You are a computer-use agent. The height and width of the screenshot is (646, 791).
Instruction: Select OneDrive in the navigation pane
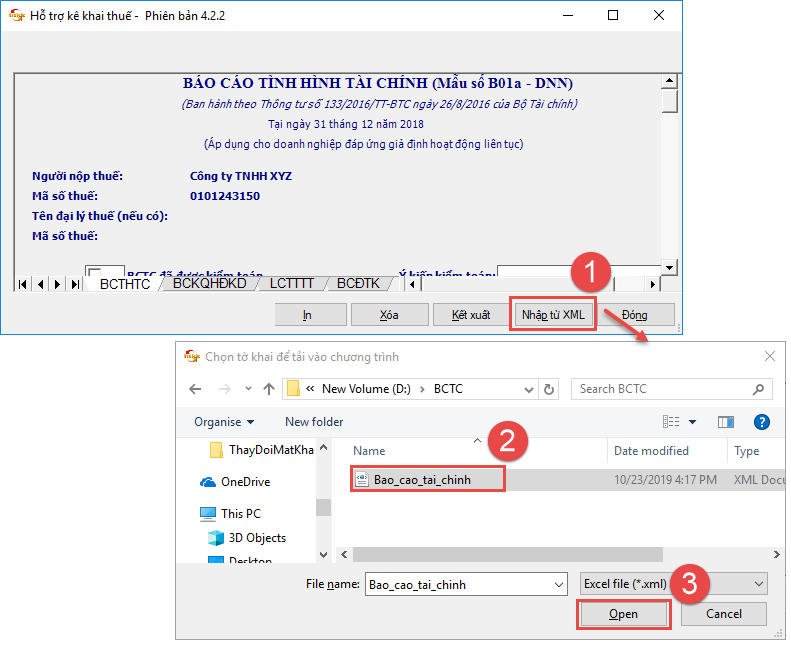[246, 481]
